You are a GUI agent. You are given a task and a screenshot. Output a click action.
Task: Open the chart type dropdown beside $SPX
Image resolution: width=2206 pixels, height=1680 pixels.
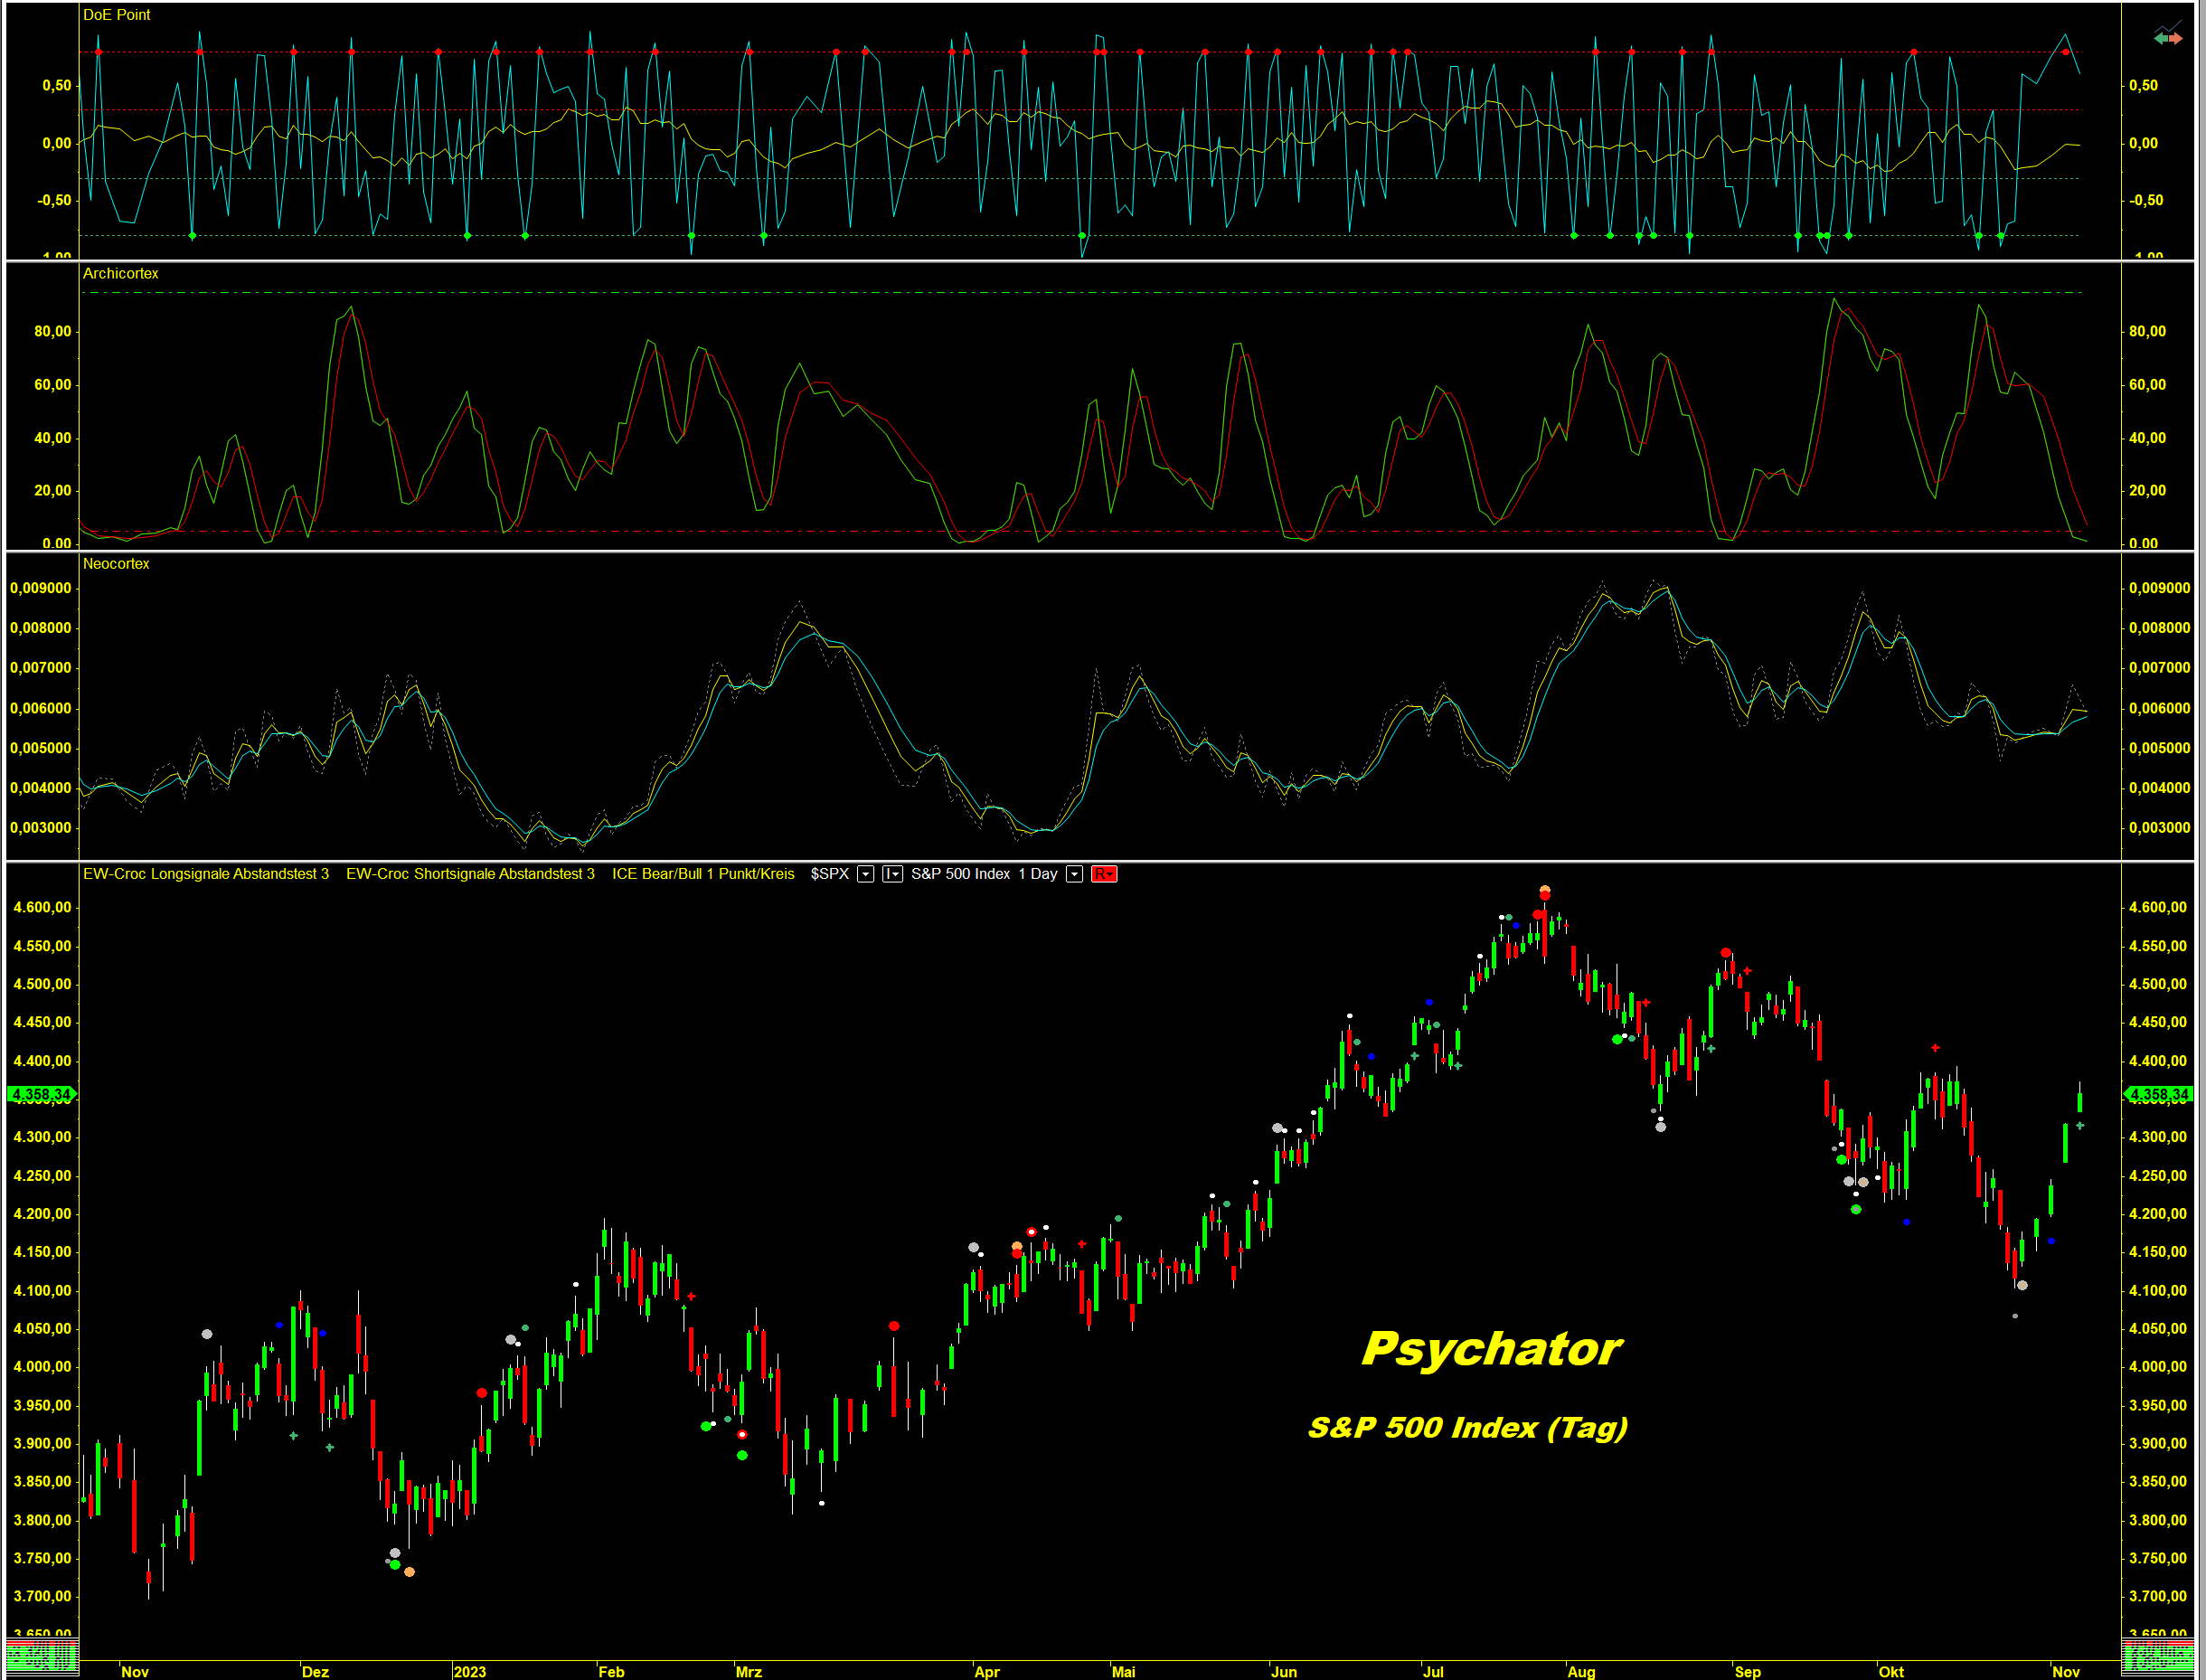pos(892,874)
